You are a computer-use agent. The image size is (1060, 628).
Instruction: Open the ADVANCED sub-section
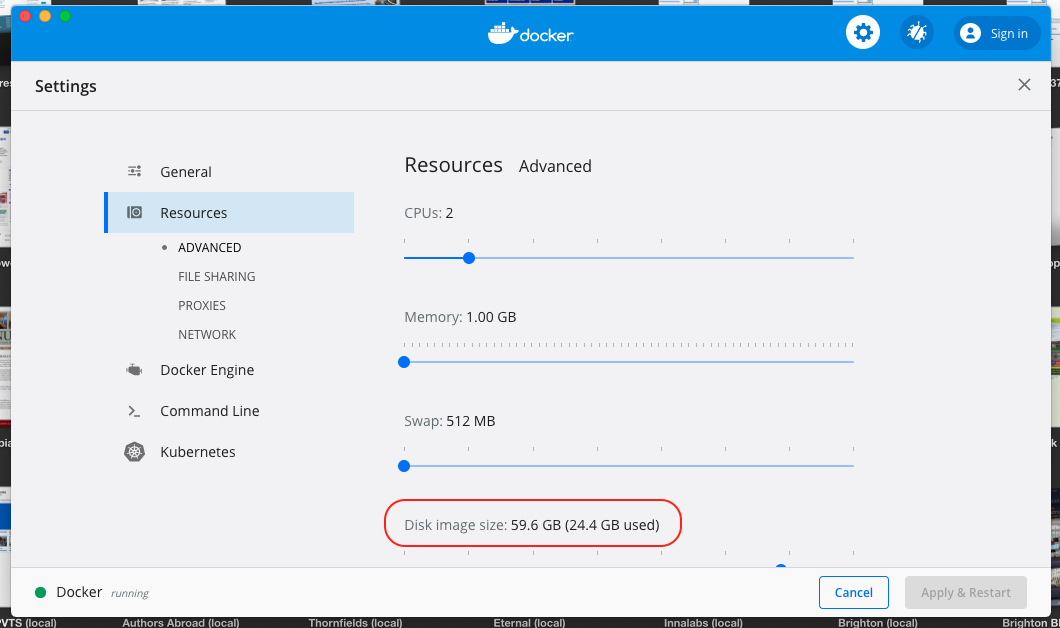[x=210, y=247]
